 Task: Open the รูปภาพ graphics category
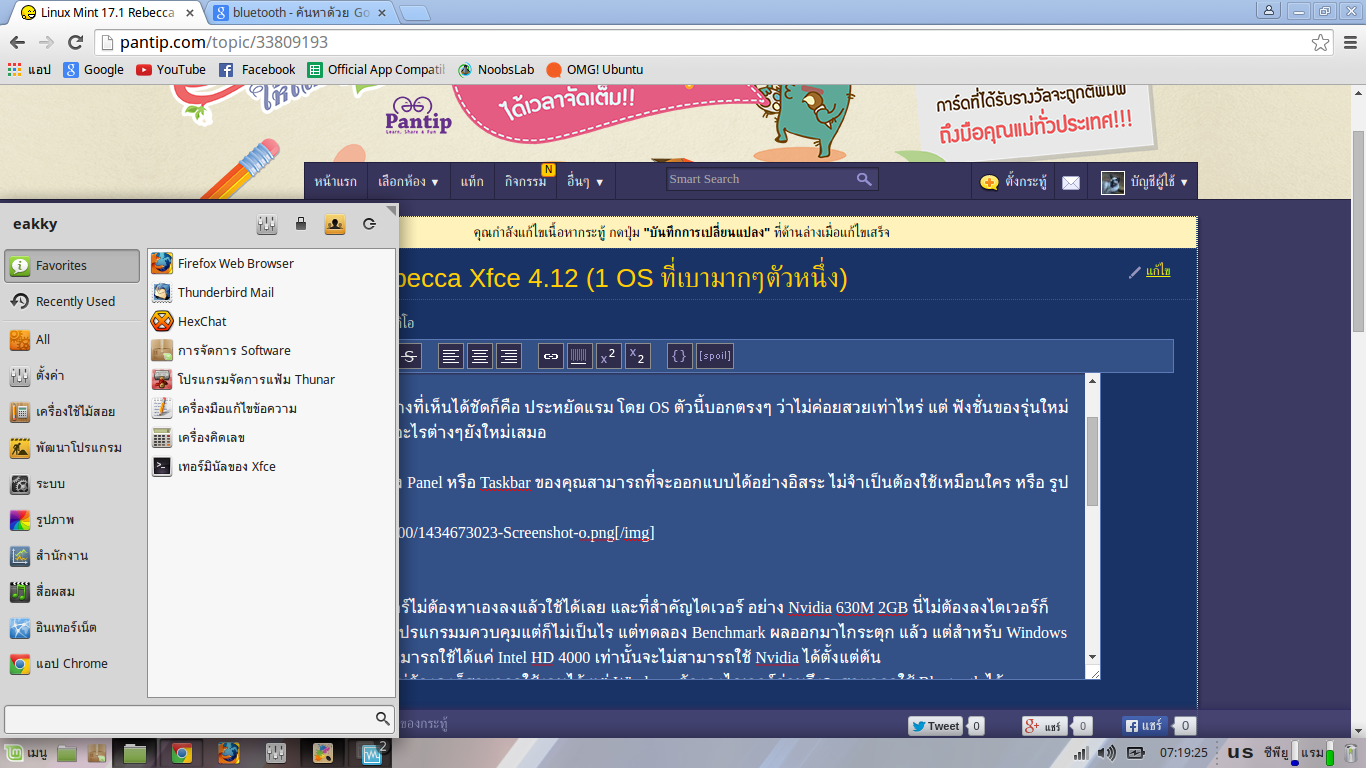(72, 520)
